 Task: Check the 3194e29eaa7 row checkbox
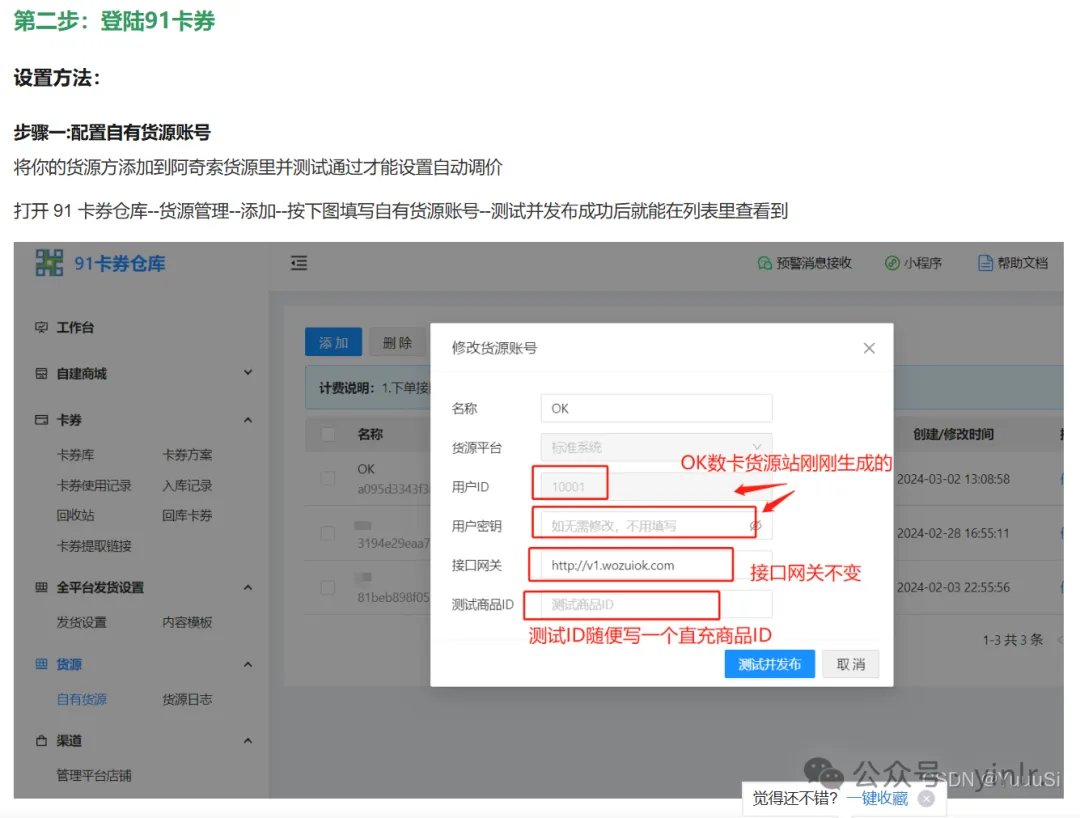pyautogui.click(x=329, y=533)
